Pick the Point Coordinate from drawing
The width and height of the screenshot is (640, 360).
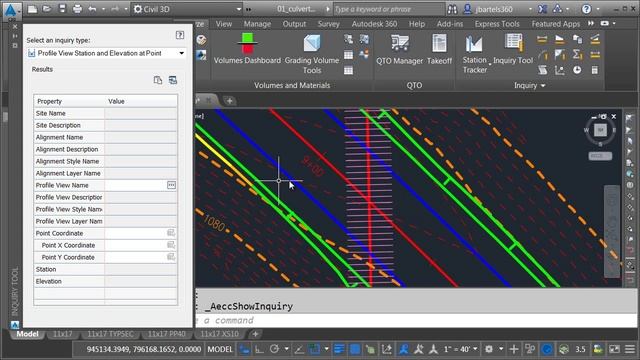(171, 233)
